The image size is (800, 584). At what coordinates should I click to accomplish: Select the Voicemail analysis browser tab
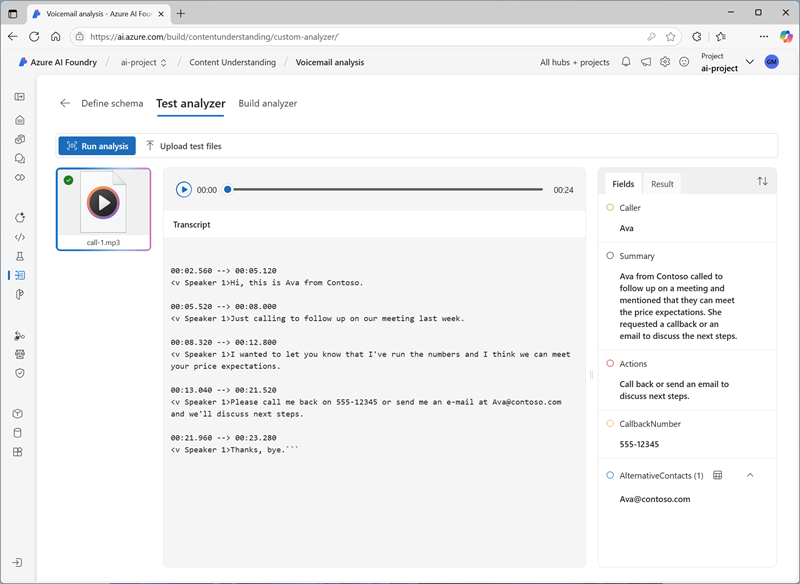tap(99, 14)
